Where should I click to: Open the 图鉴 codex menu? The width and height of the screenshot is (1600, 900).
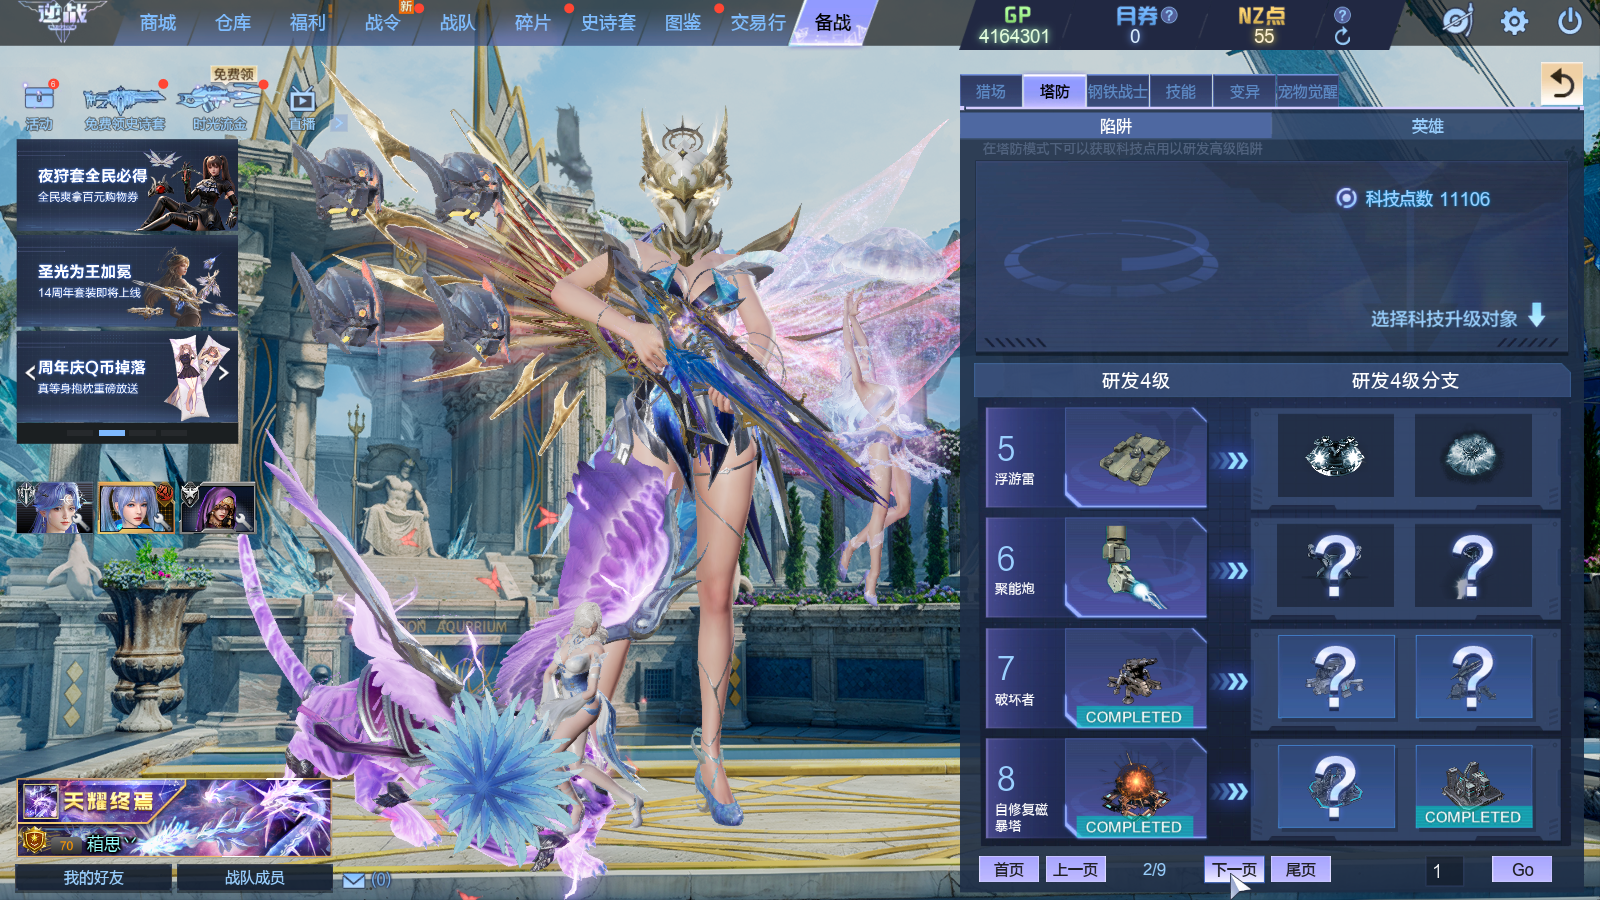[683, 23]
